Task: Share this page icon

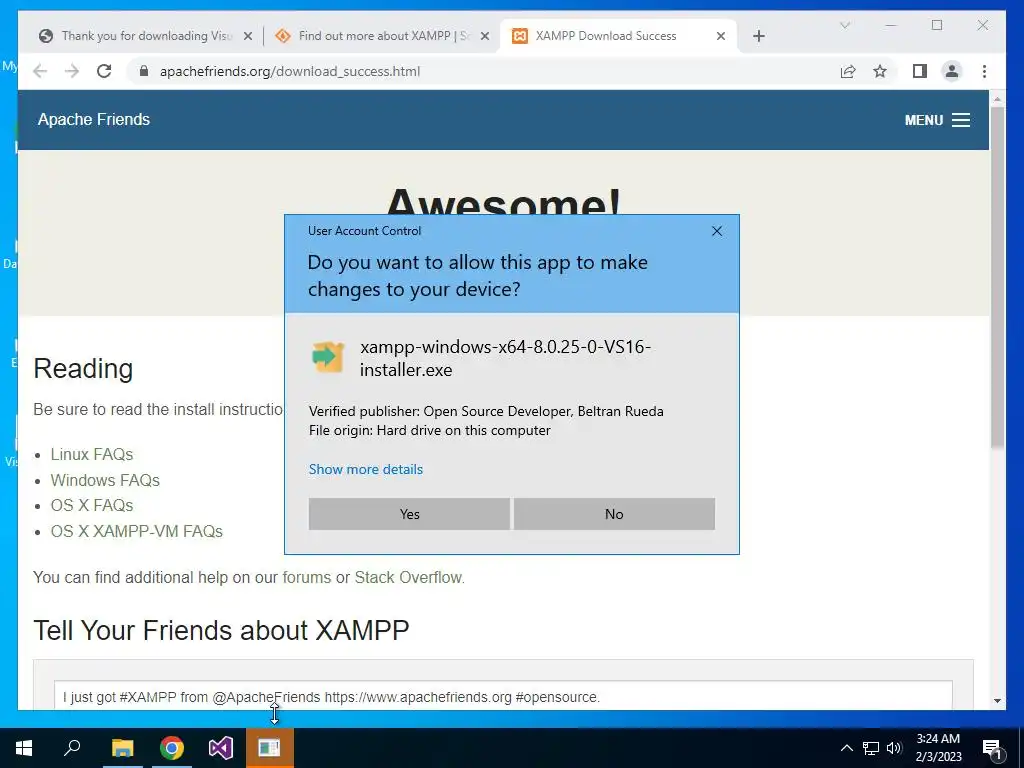Action: (848, 71)
